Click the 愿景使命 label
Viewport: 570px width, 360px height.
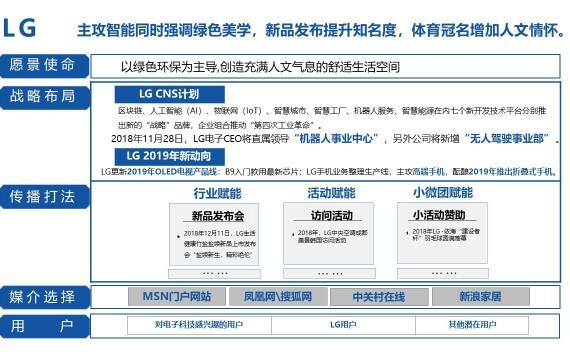pyautogui.click(x=44, y=66)
